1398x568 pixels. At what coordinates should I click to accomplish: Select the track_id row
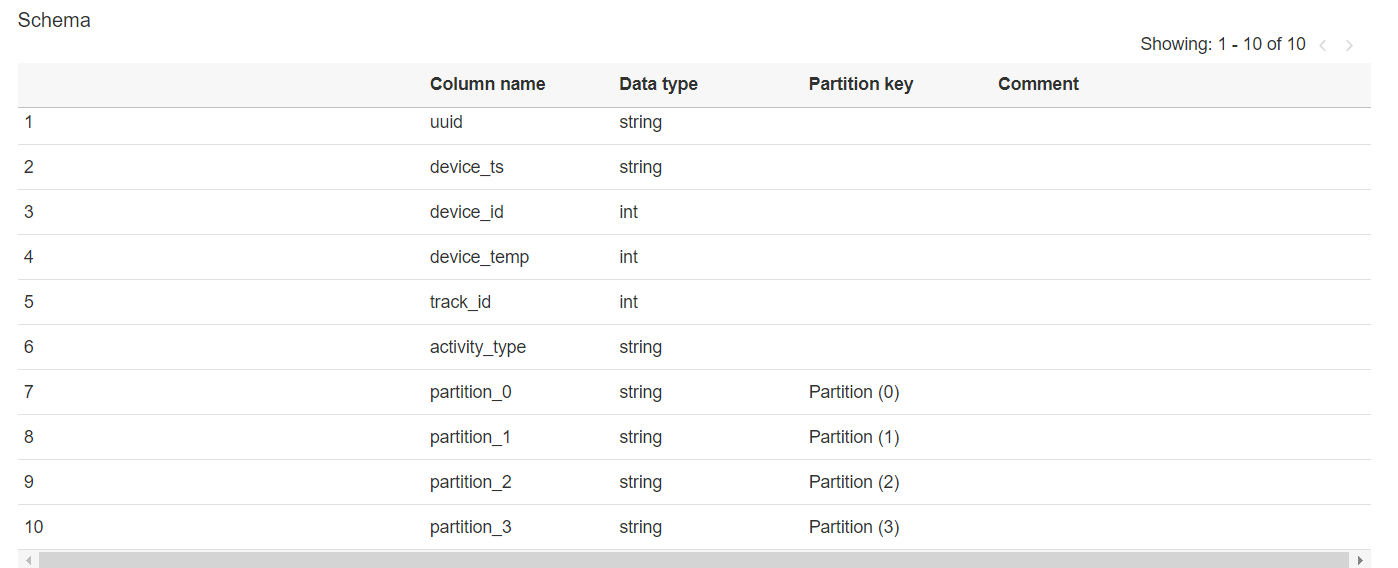460,302
